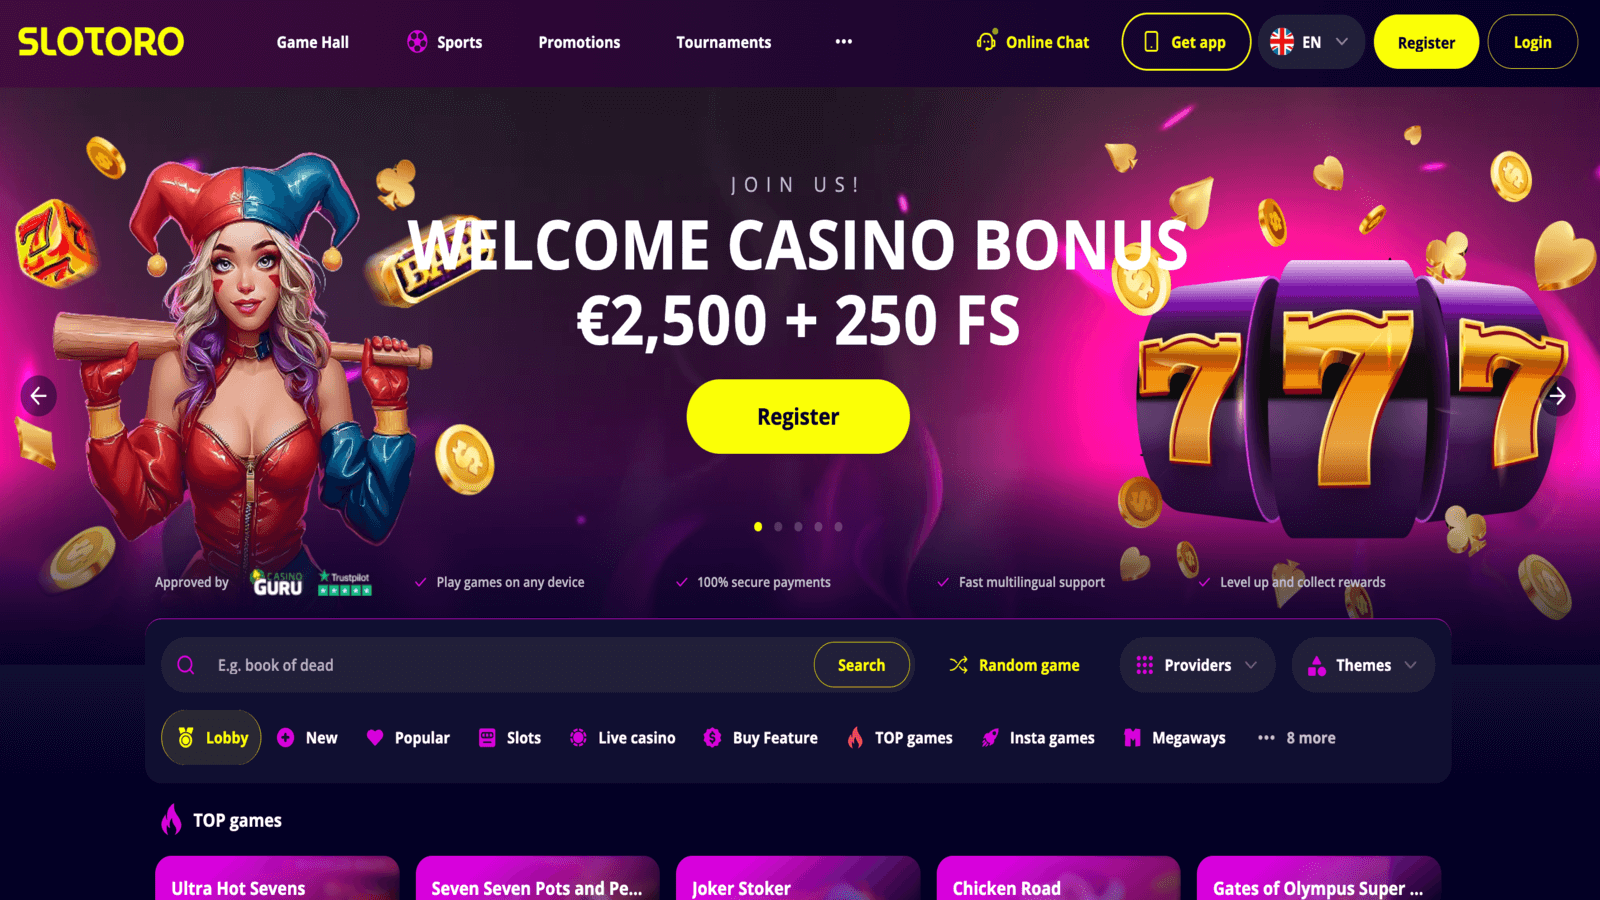1600x900 pixels.
Task: Expand the 8 more categories
Action: pyautogui.click(x=1296, y=738)
